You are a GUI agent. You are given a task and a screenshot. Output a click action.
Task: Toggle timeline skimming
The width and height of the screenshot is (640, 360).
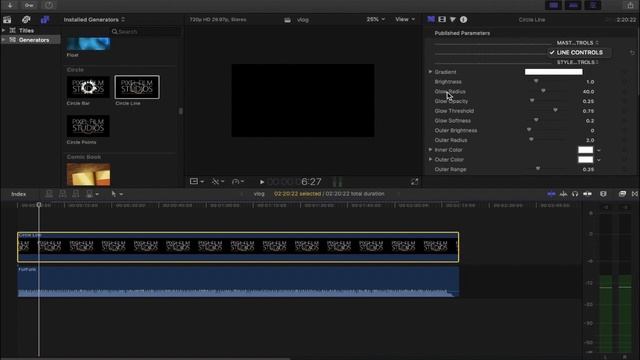click(551, 194)
